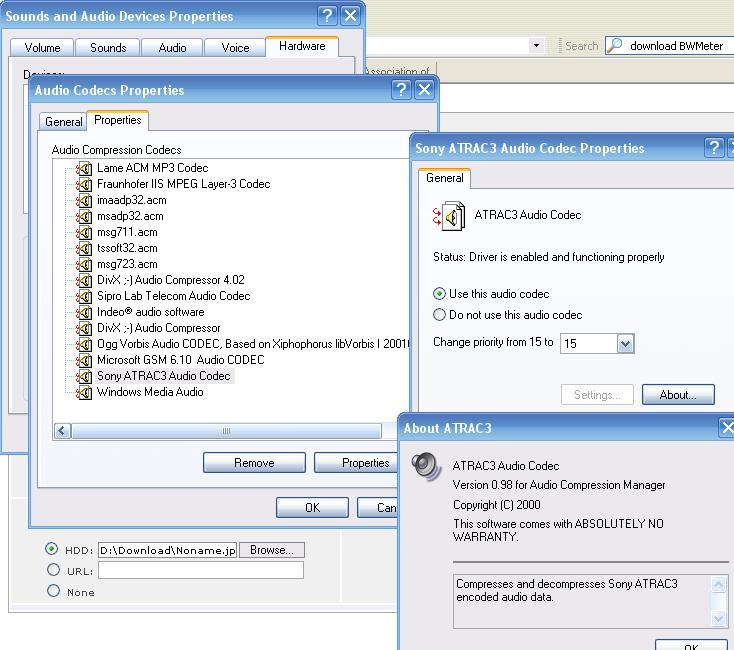Select the HDD radio option
Image resolution: width=734 pixels, height=650 pixels.
pos(51,548)
